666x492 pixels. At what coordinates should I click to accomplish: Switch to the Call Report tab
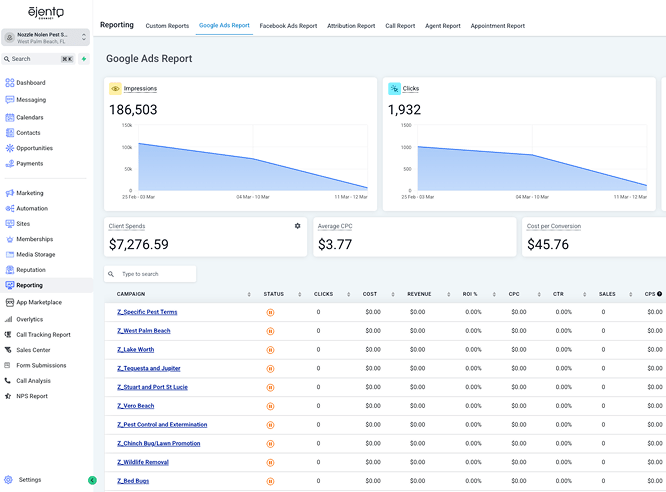400,26
